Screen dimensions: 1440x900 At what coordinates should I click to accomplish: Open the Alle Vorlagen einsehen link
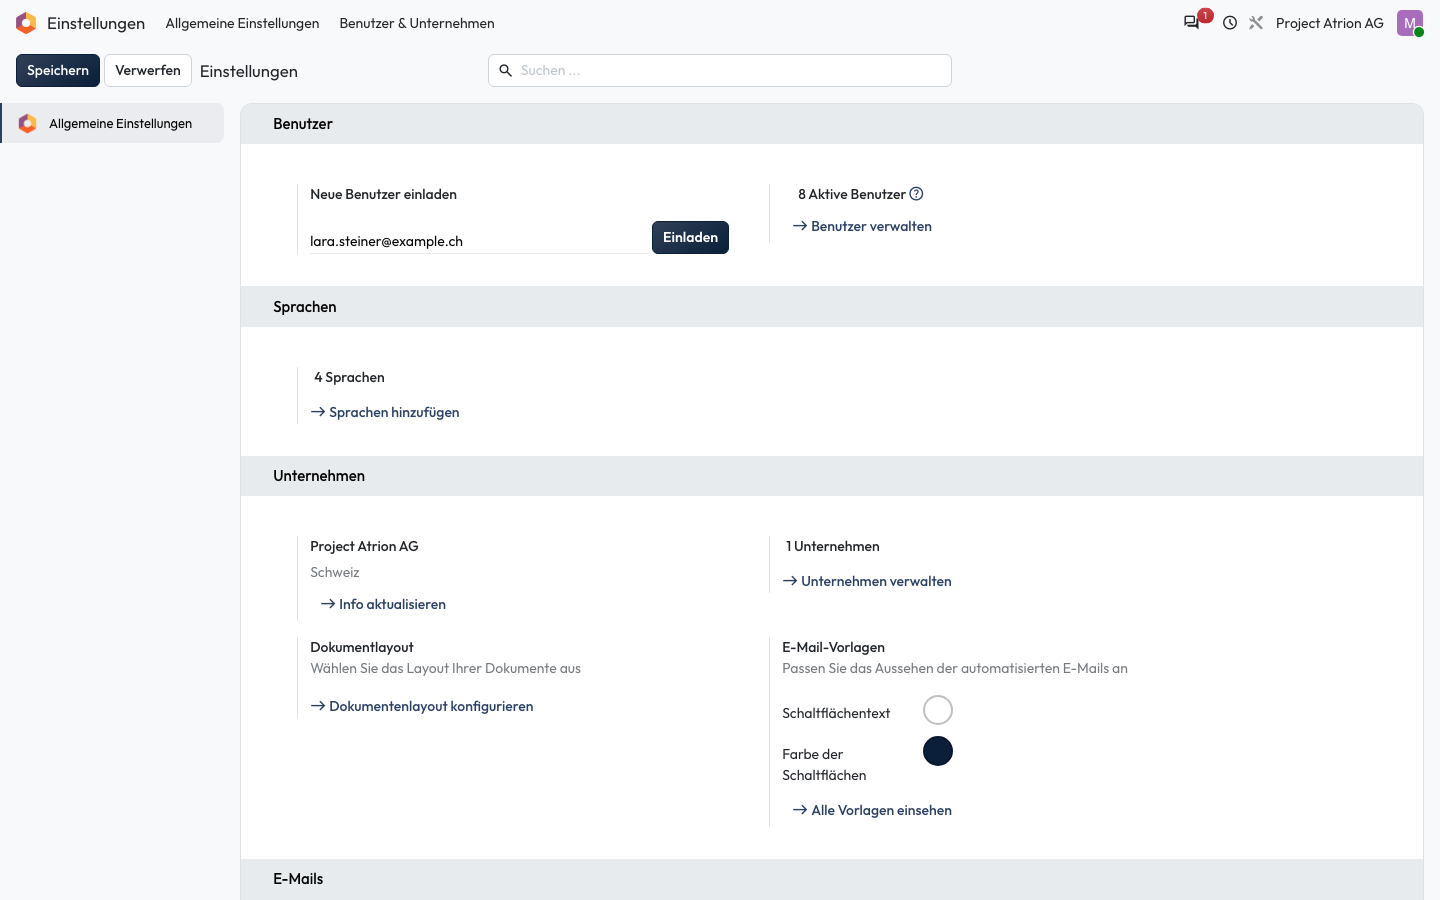coord(872,811)
